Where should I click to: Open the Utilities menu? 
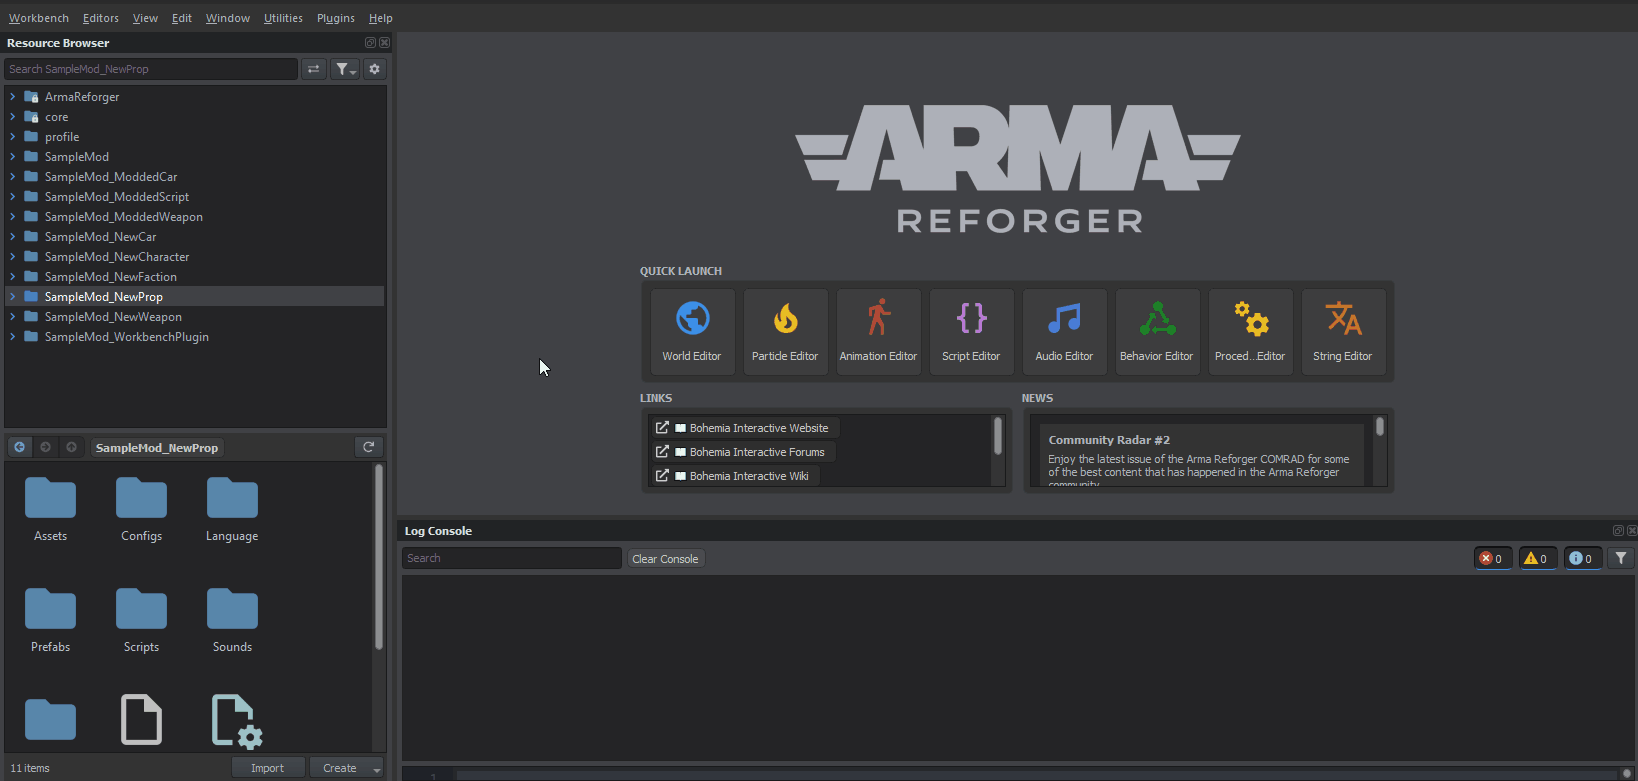coord(283,18)
